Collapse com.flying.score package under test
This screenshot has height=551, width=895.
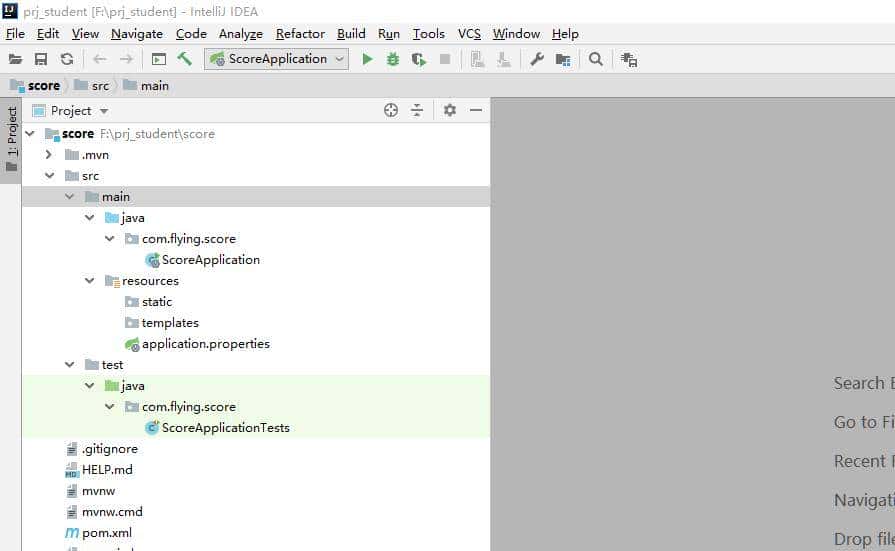coord(110,407)
